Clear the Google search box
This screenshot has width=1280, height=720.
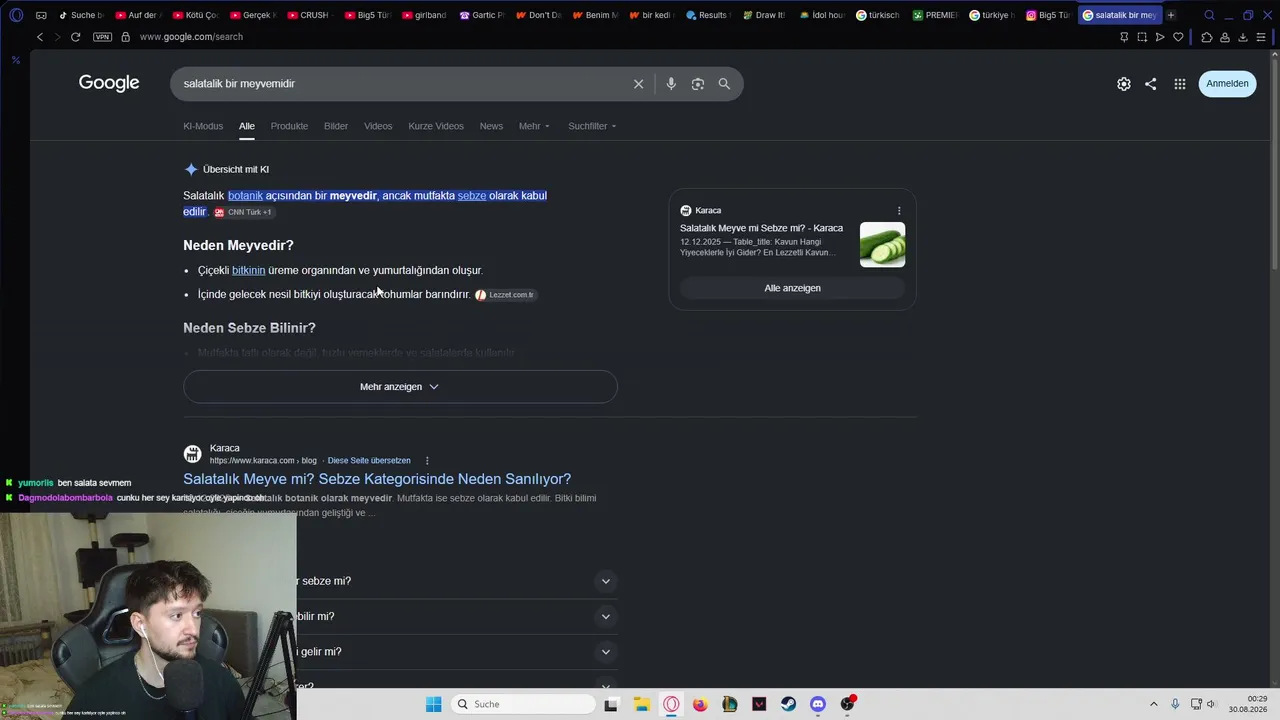638,84
